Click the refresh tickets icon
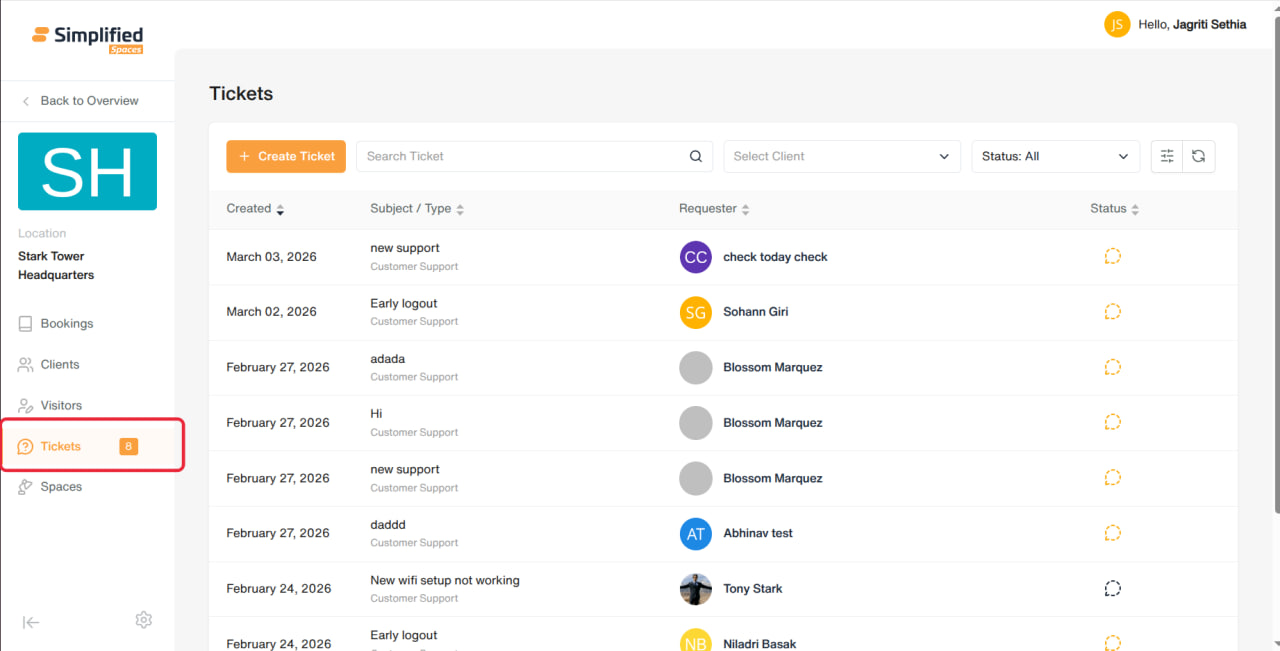The width and height of the screenshot is (1280, 651). [1198, 156]
